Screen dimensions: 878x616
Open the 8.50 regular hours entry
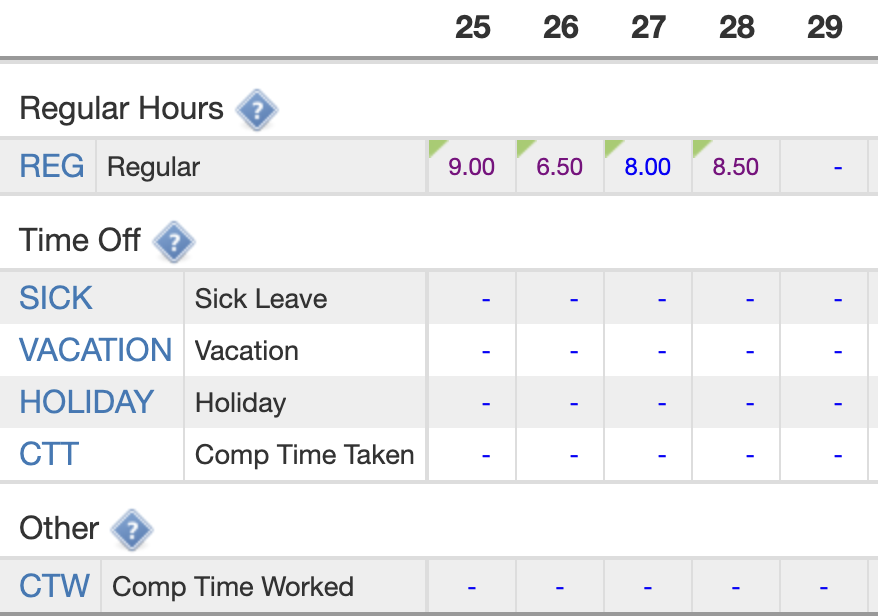[735, 167]
